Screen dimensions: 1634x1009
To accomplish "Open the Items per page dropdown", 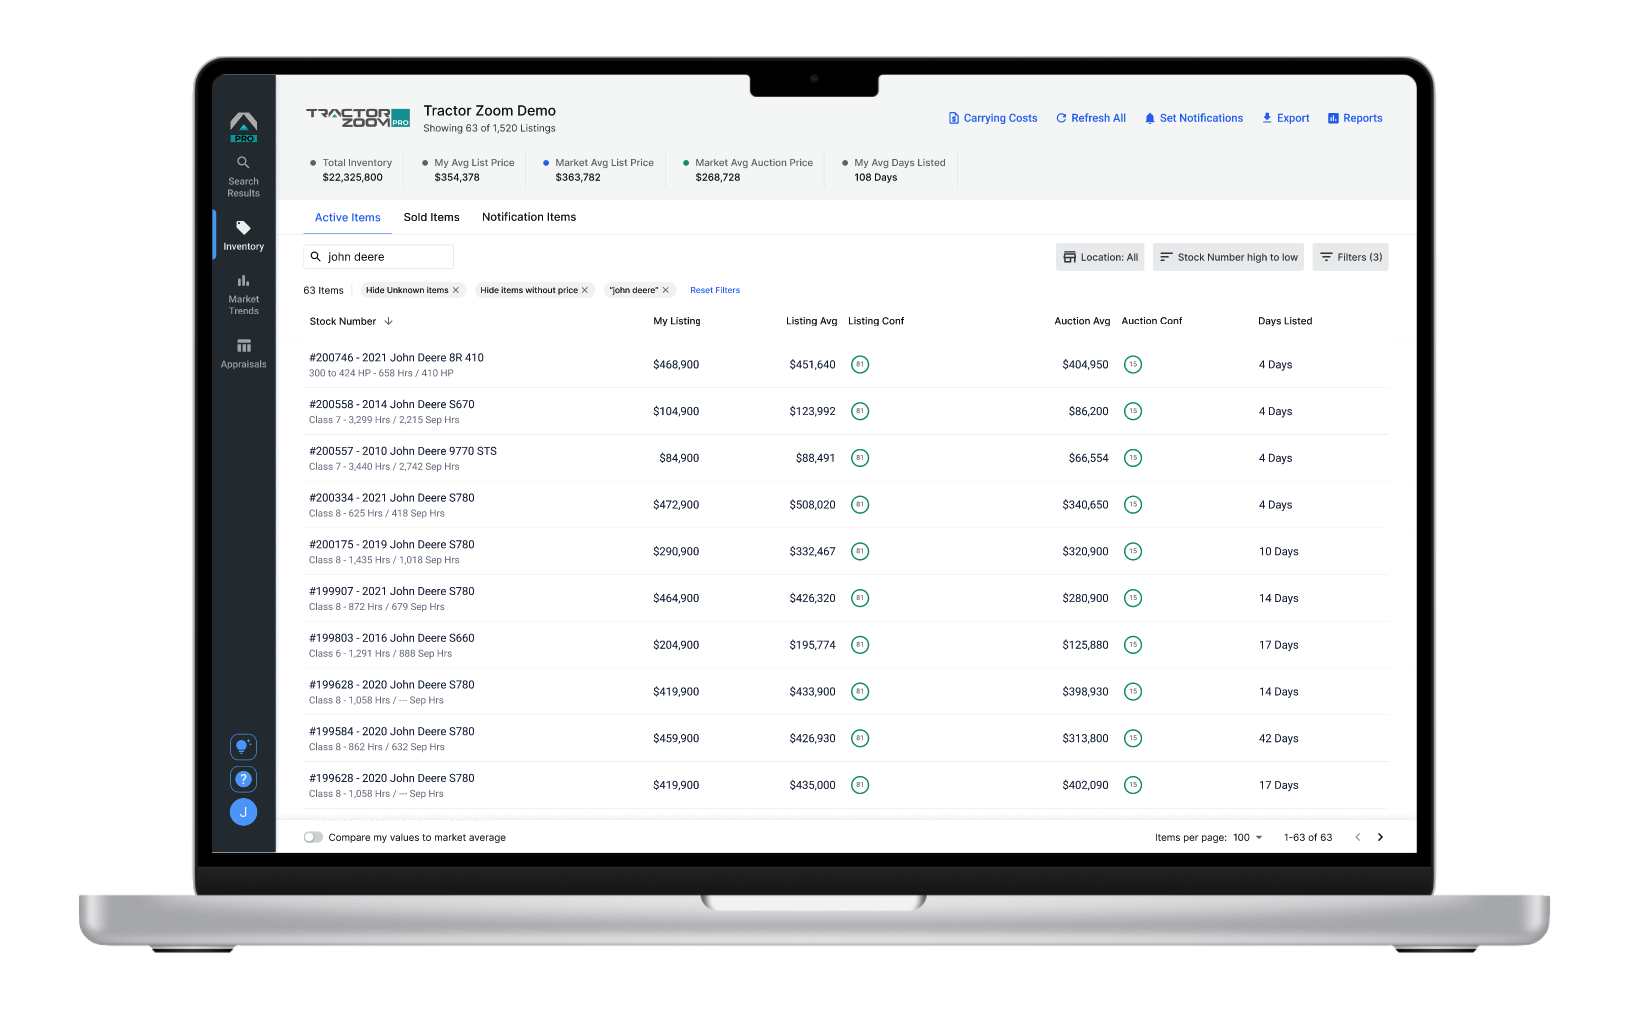I will (1248, 837).
